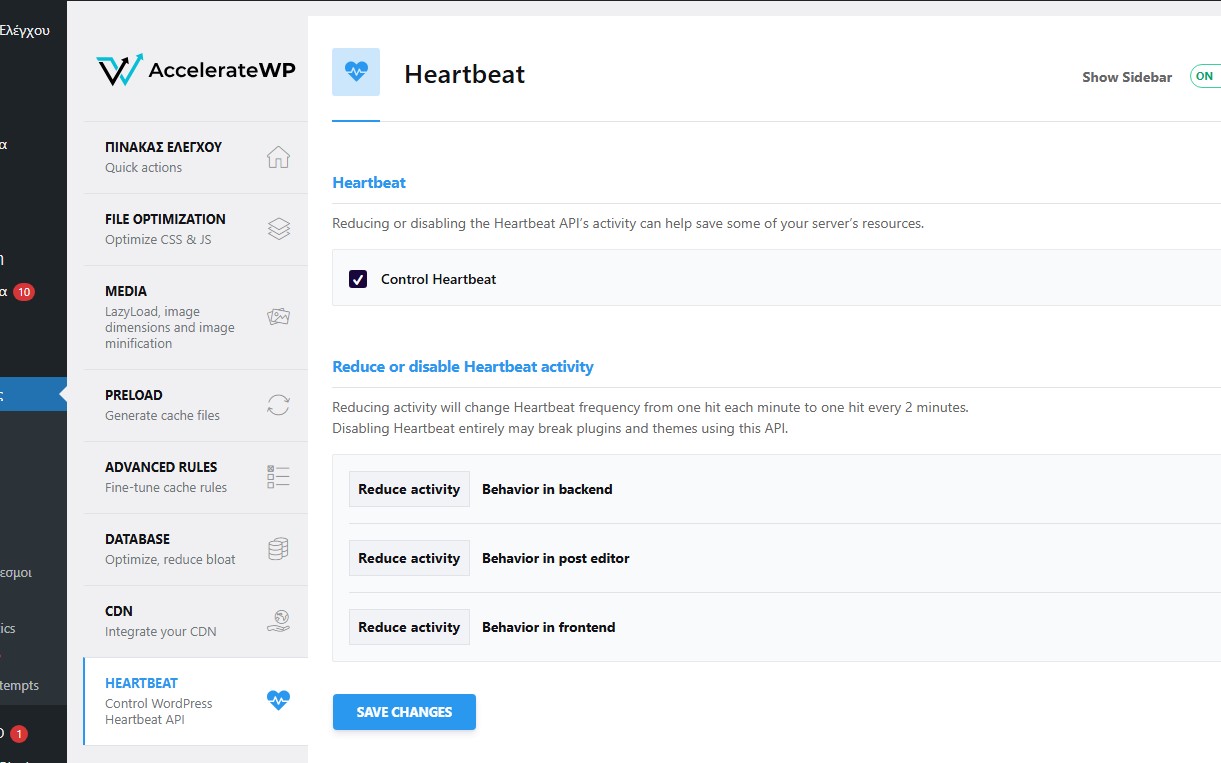Click the home icon beside ΠΙΝΑΚΑΣ ΕΛΕΓΧΟΥ
The height and width of the screenshot is (763, 1221).
[x=278, y=157]
